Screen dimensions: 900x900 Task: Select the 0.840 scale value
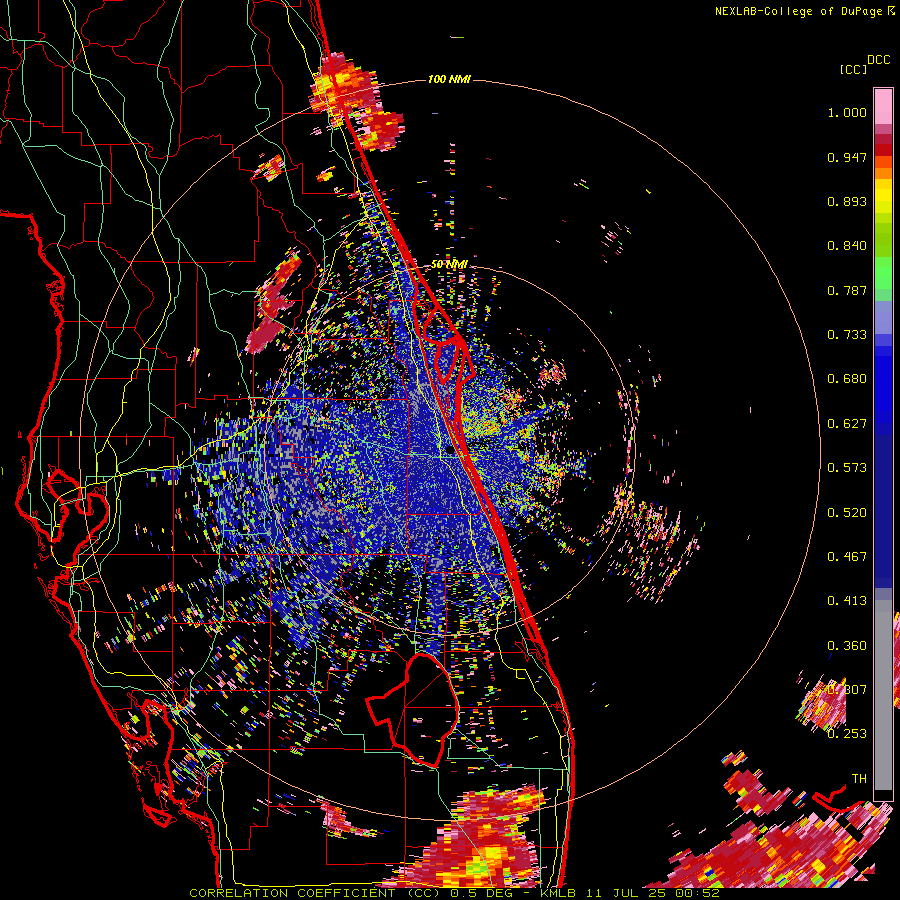(847, 246)
